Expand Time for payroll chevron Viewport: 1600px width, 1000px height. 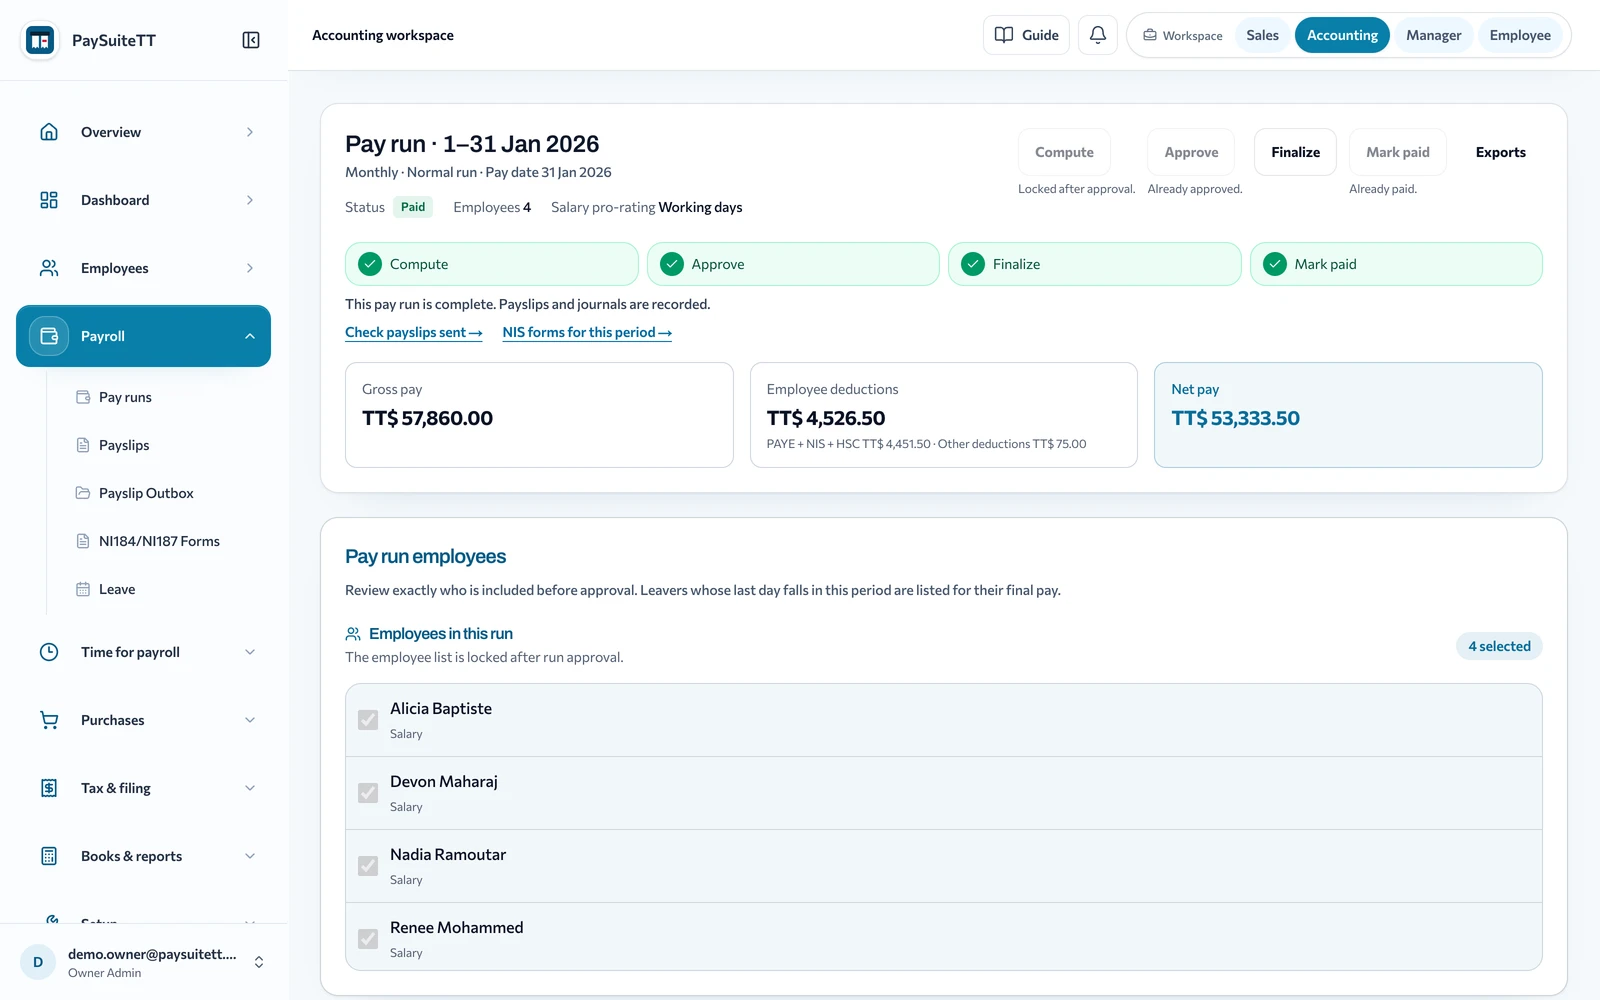tap(250, 652)
